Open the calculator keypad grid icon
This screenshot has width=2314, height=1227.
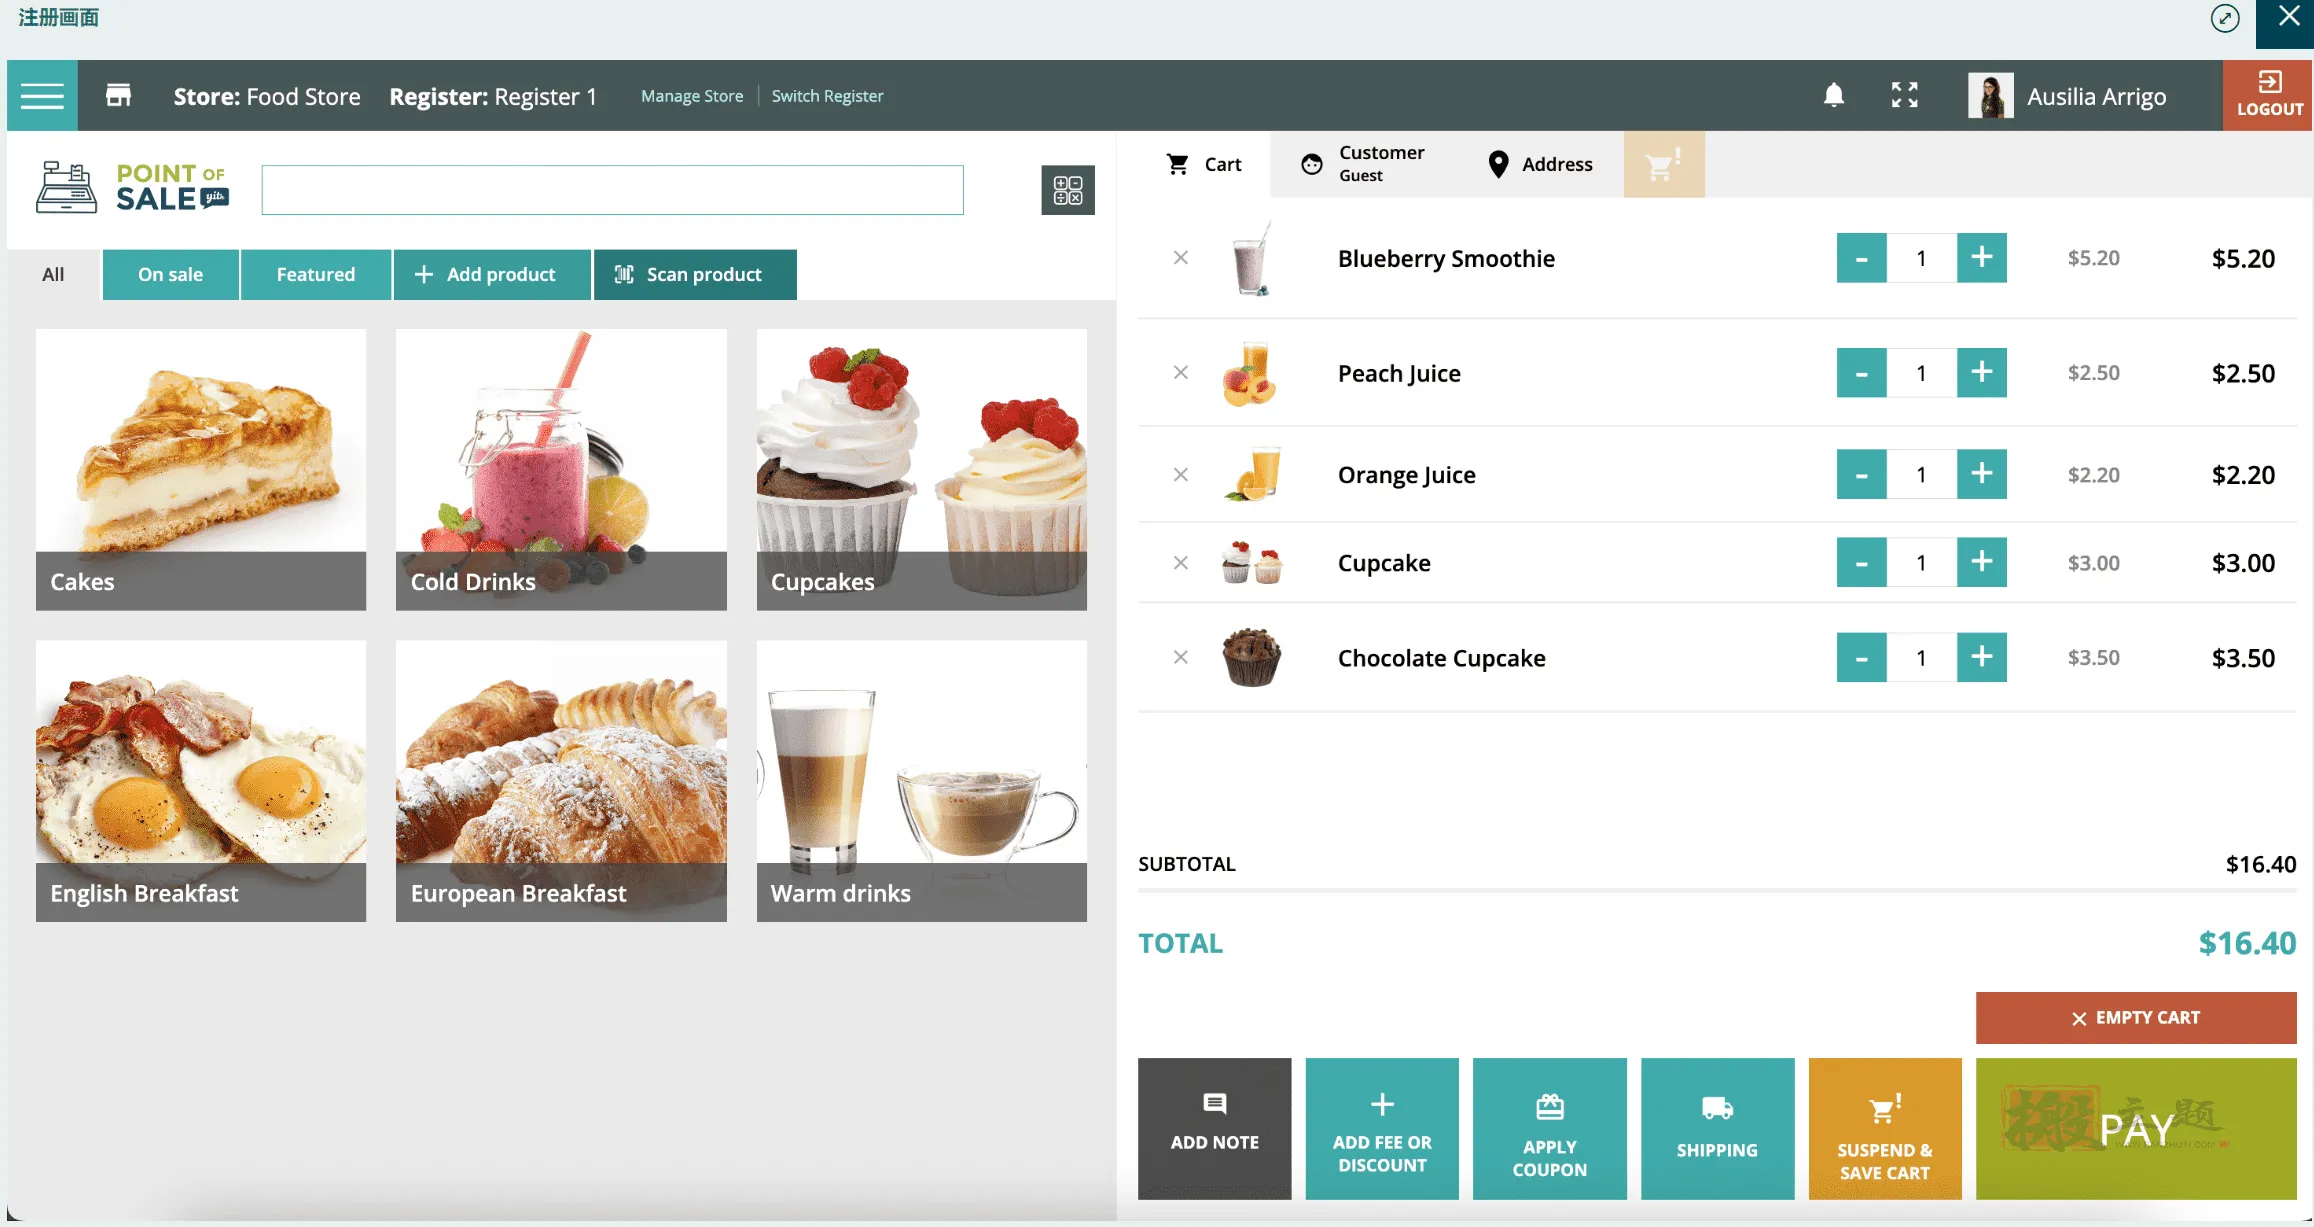click(1068, 190)
